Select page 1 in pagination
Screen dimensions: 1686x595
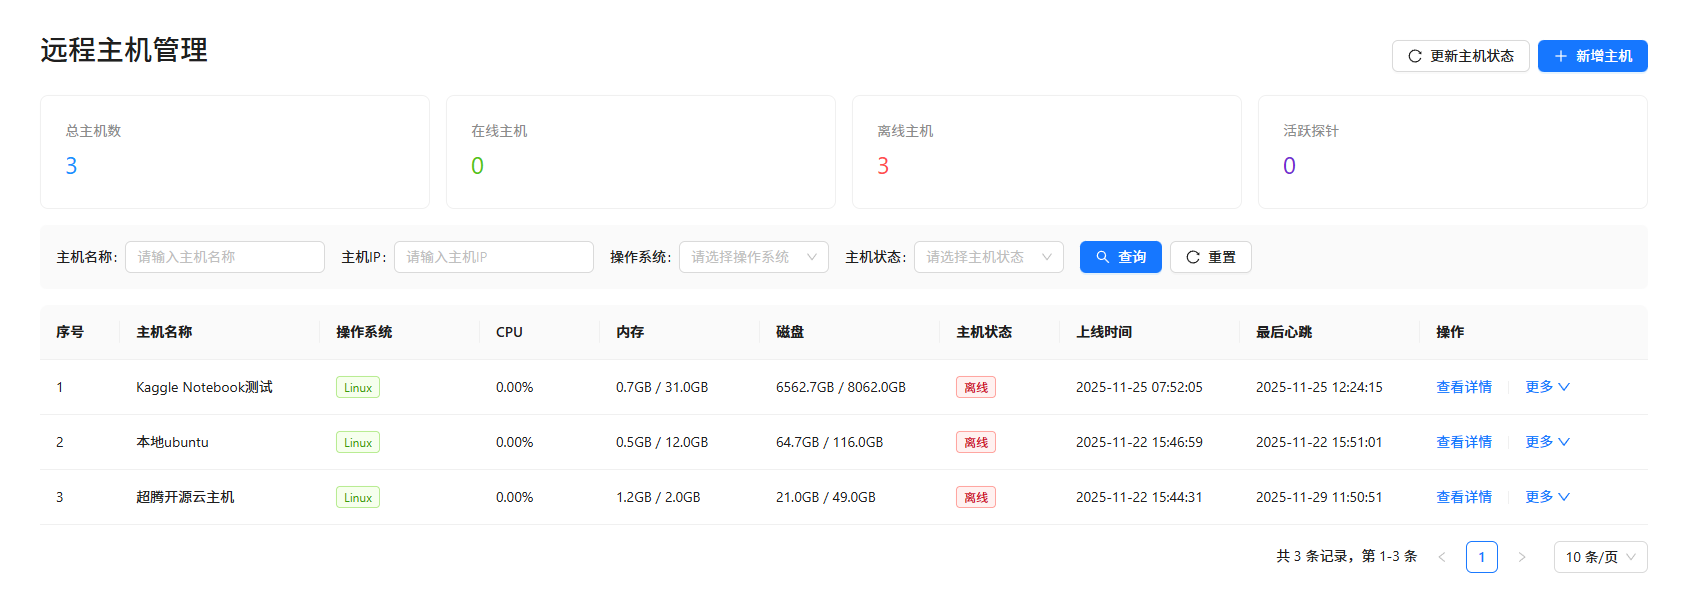pos(1481,557)
